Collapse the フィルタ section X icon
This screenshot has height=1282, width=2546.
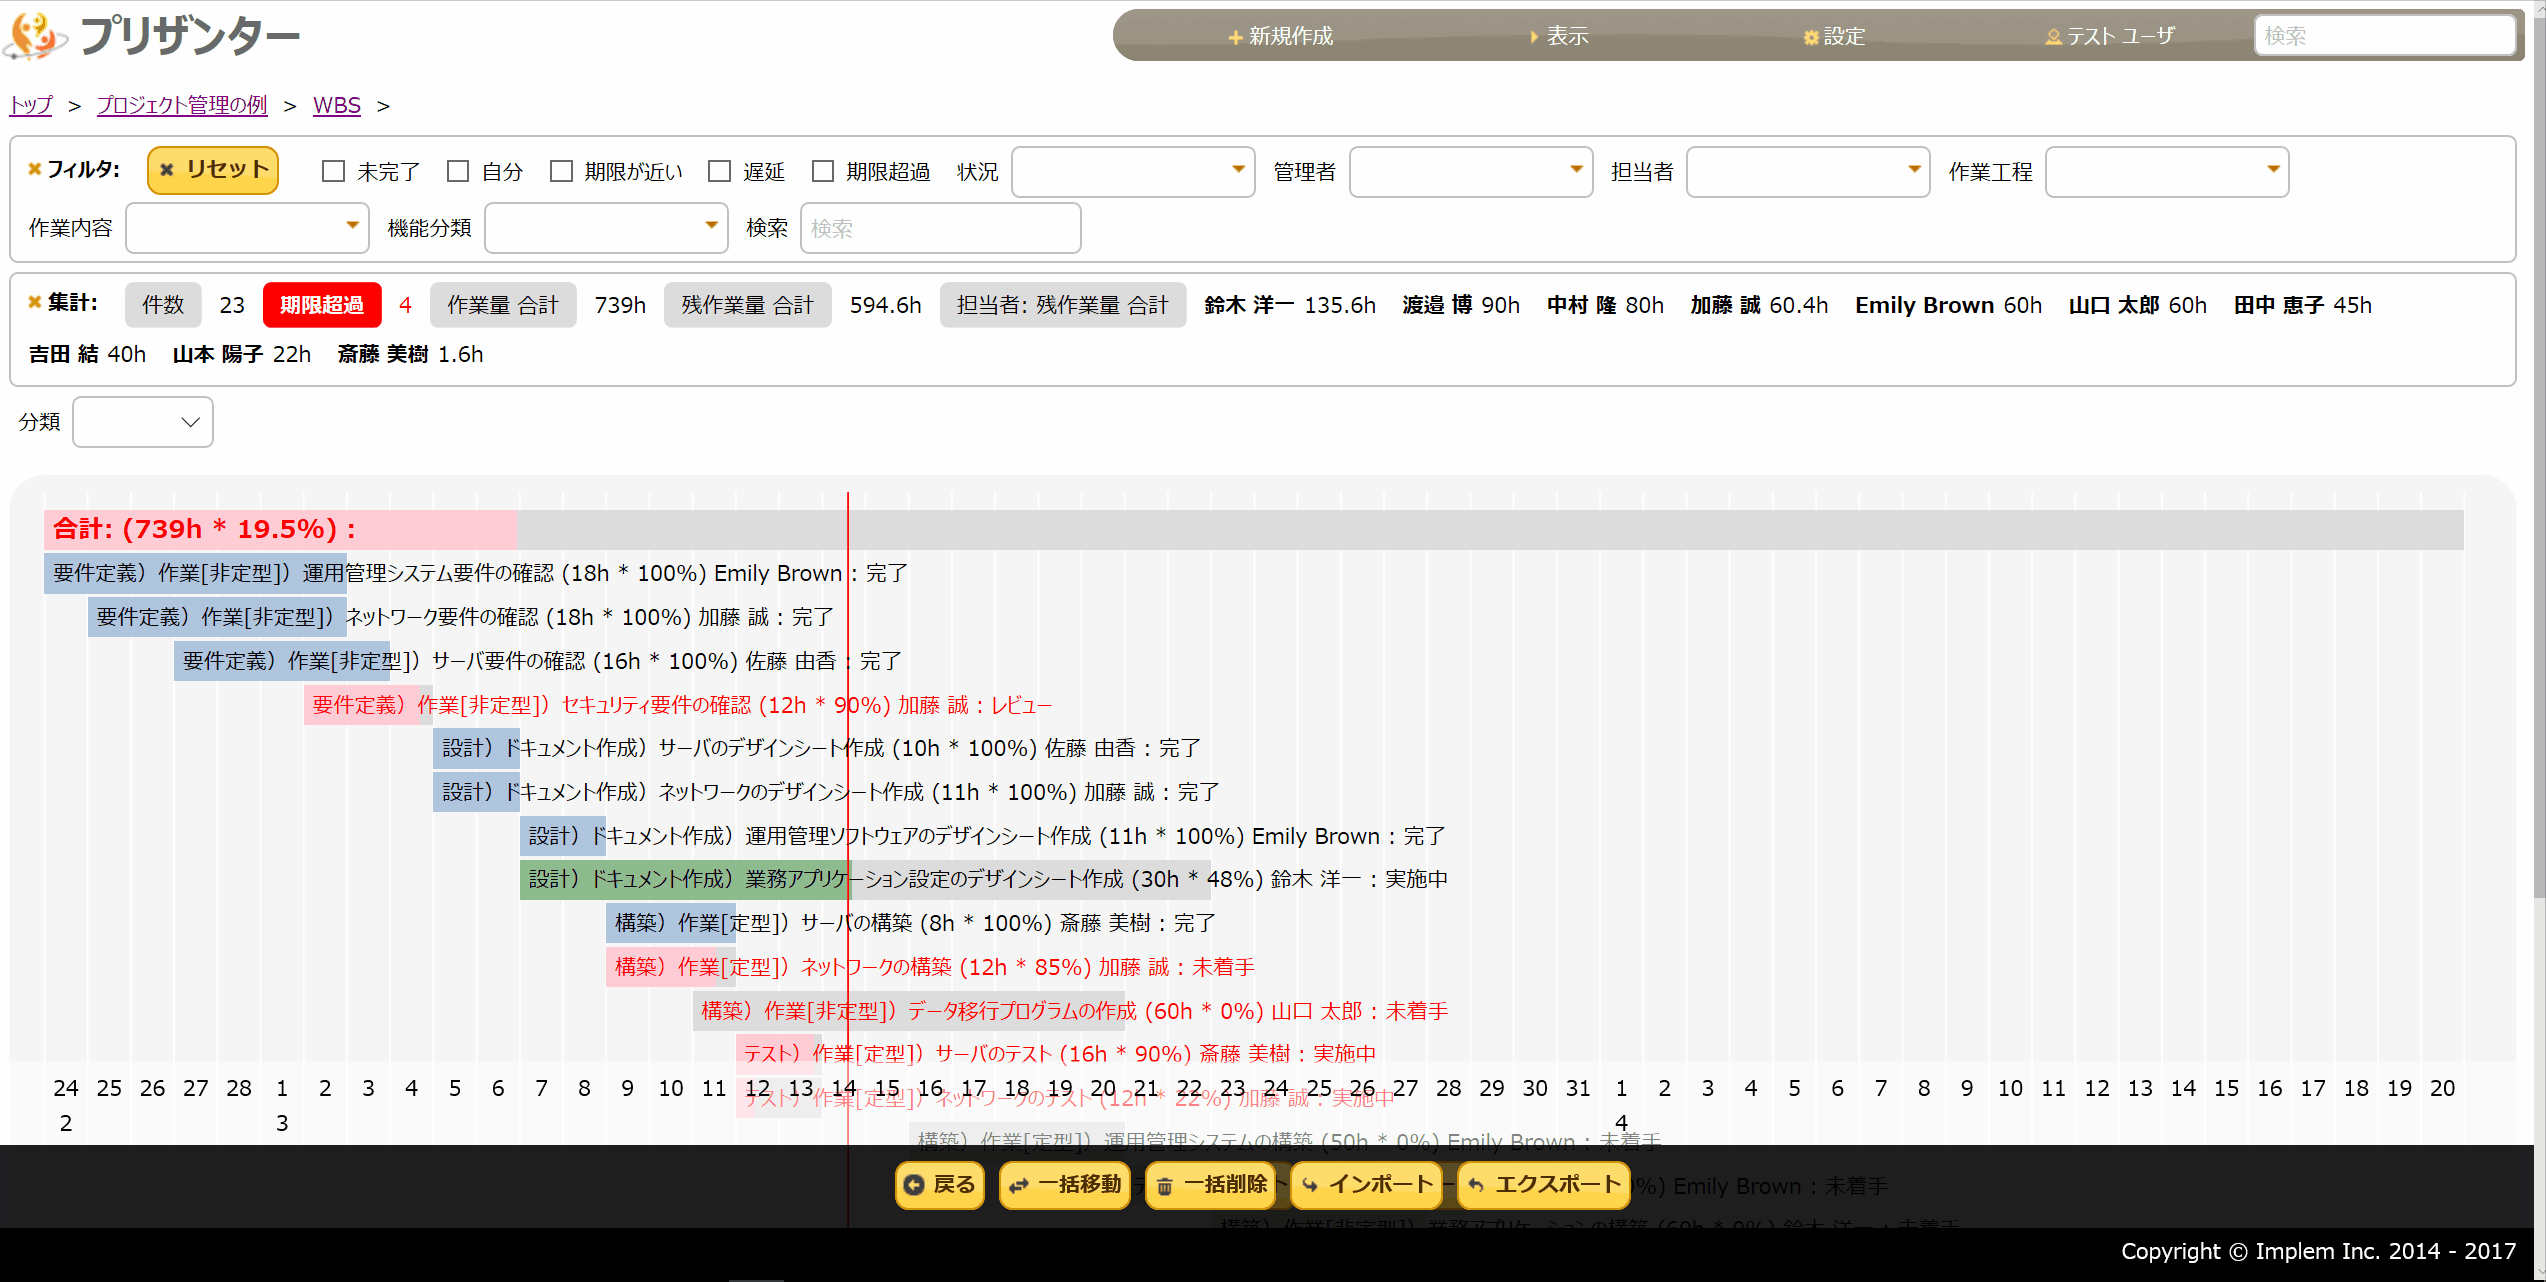tap(35, 169)
